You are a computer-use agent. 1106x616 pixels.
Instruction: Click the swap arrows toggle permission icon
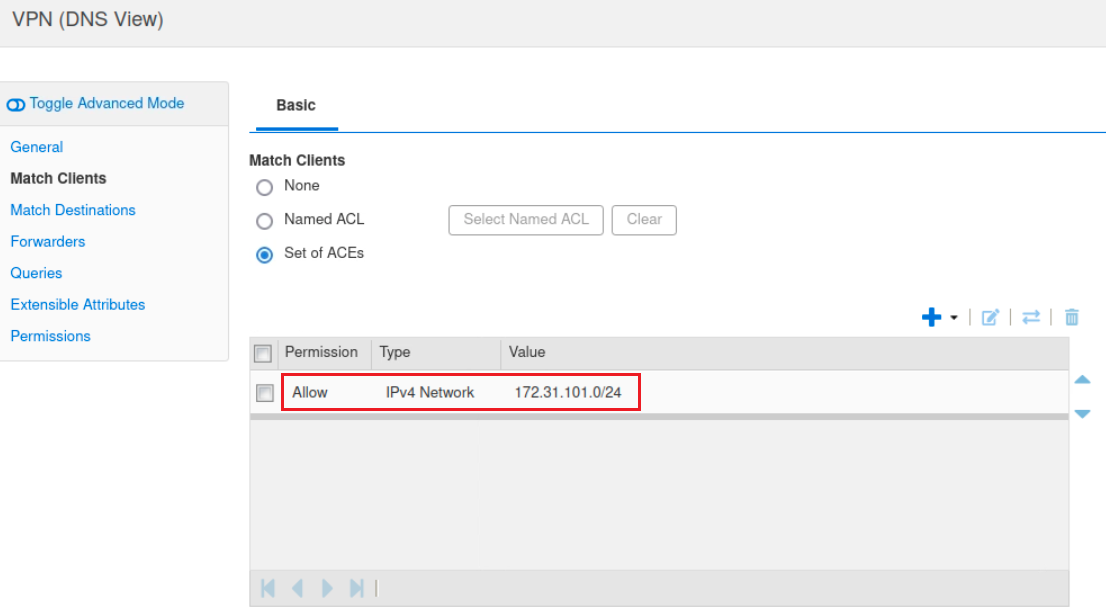[1031, 317]
